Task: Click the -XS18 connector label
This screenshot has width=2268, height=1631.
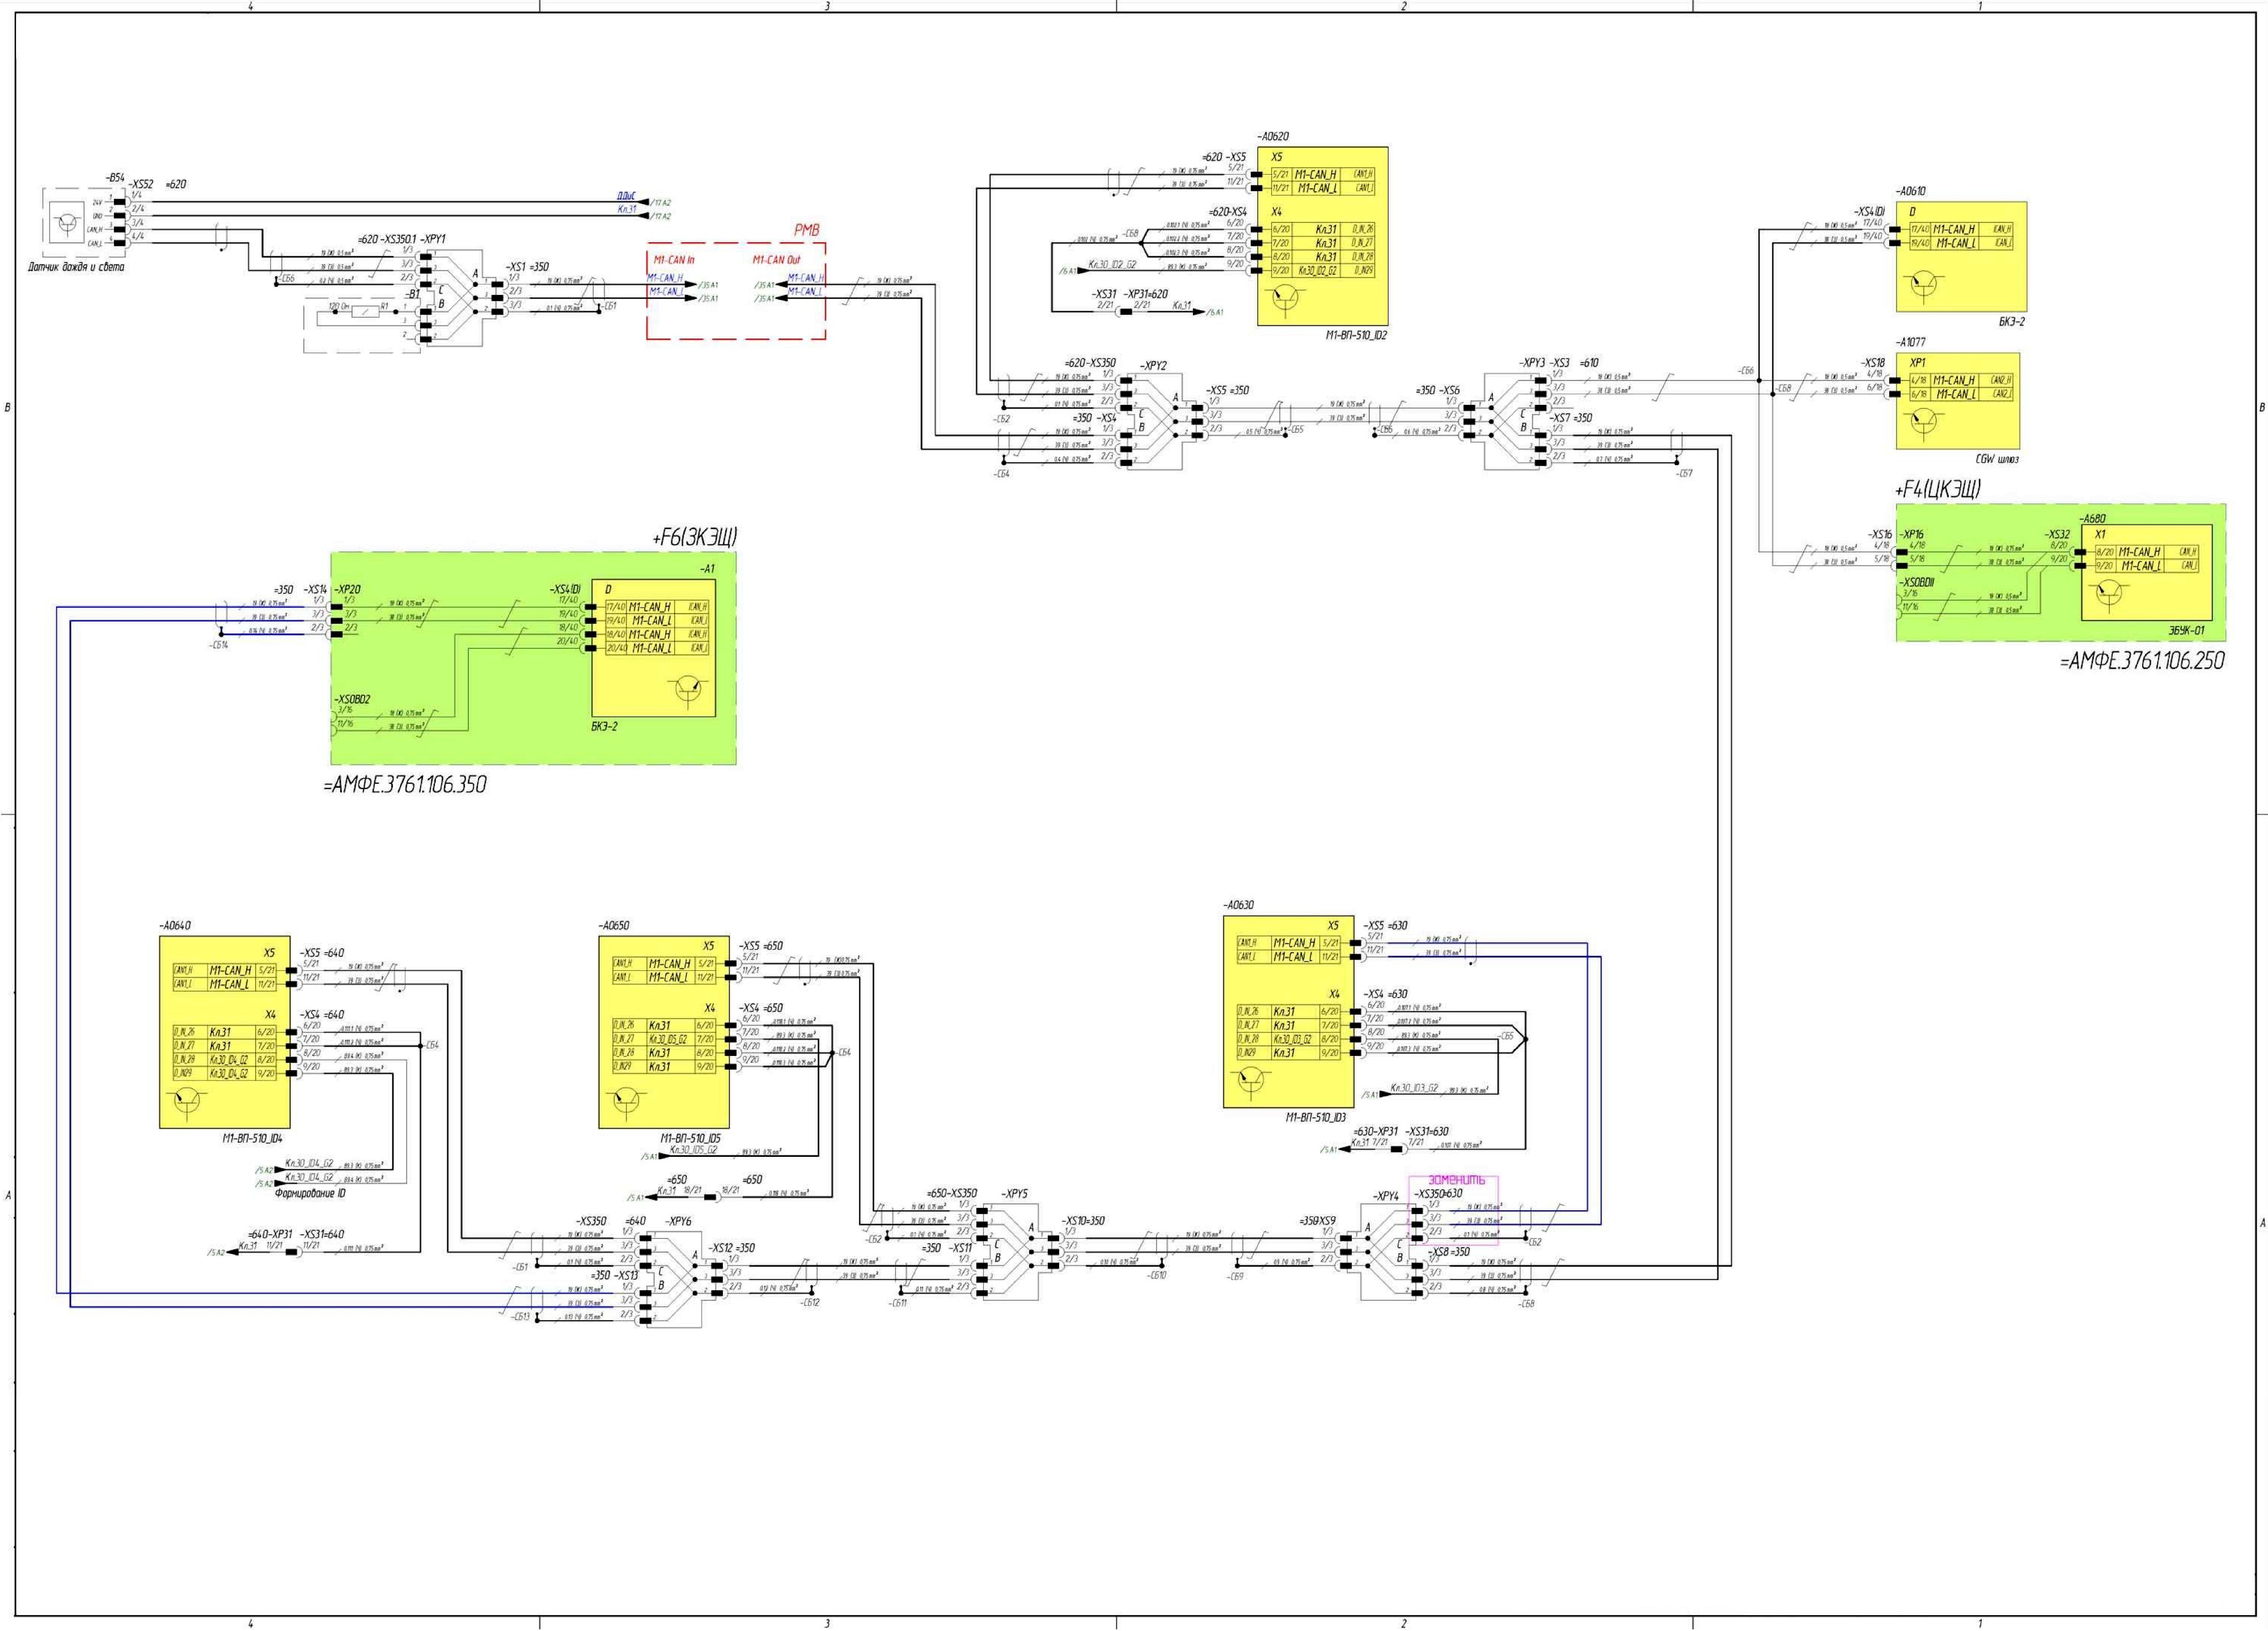Action: 1873,363
